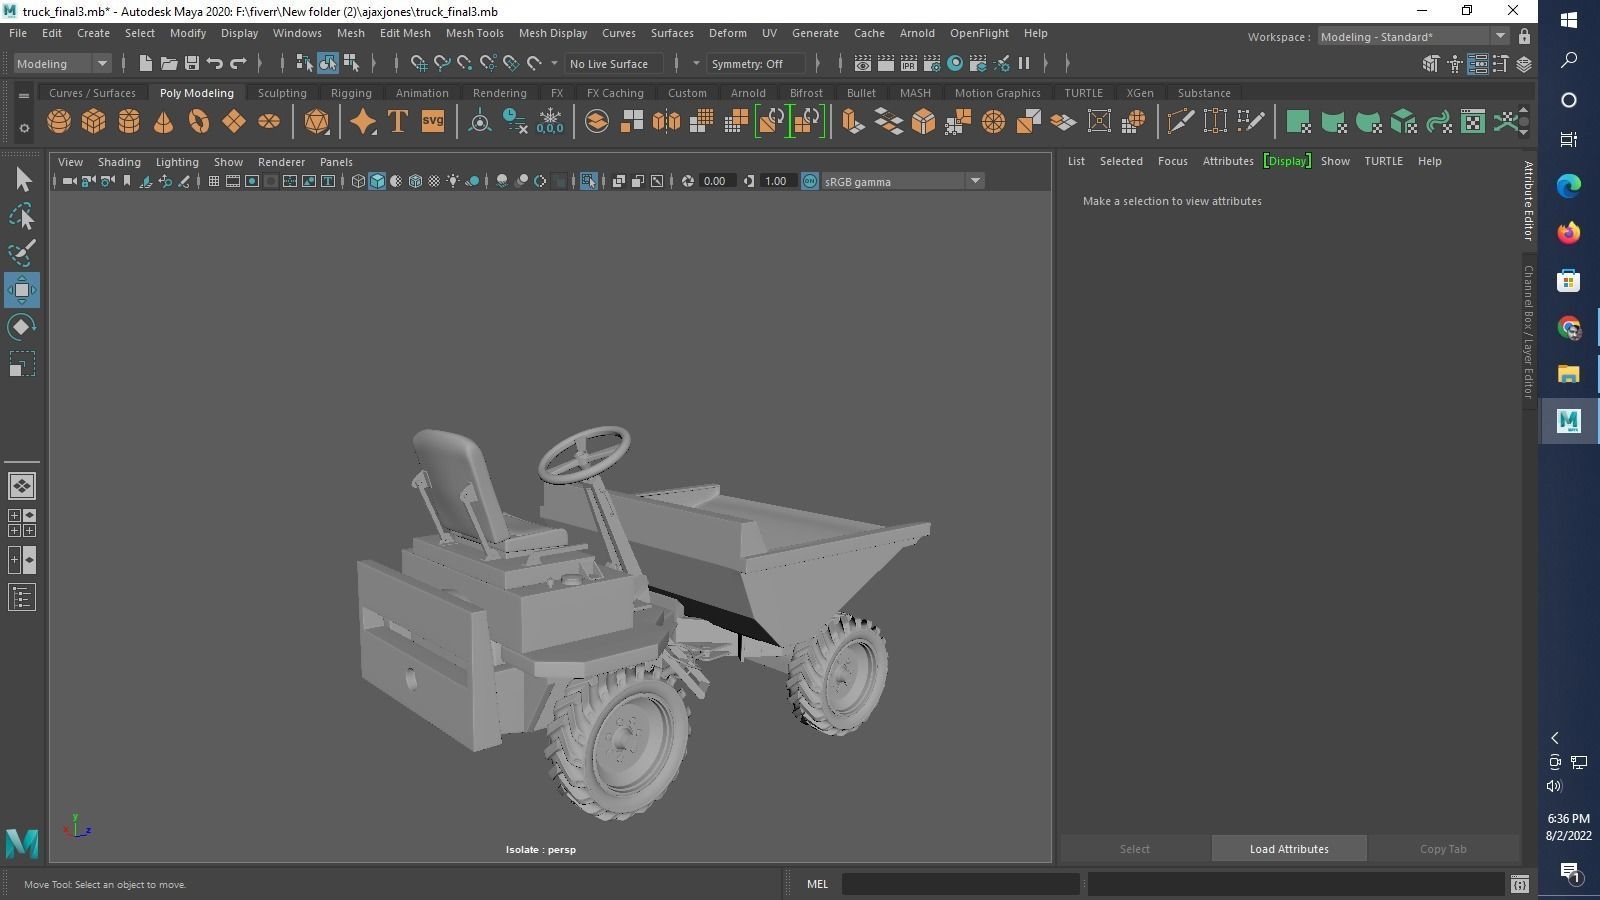Open File Explorer from the taskbar
The height and width of the screenshot is (900, 1600).
click(1568, 374)
